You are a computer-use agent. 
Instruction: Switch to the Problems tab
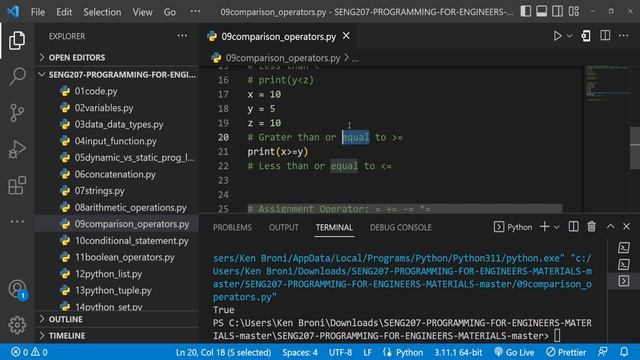(232, 227)
